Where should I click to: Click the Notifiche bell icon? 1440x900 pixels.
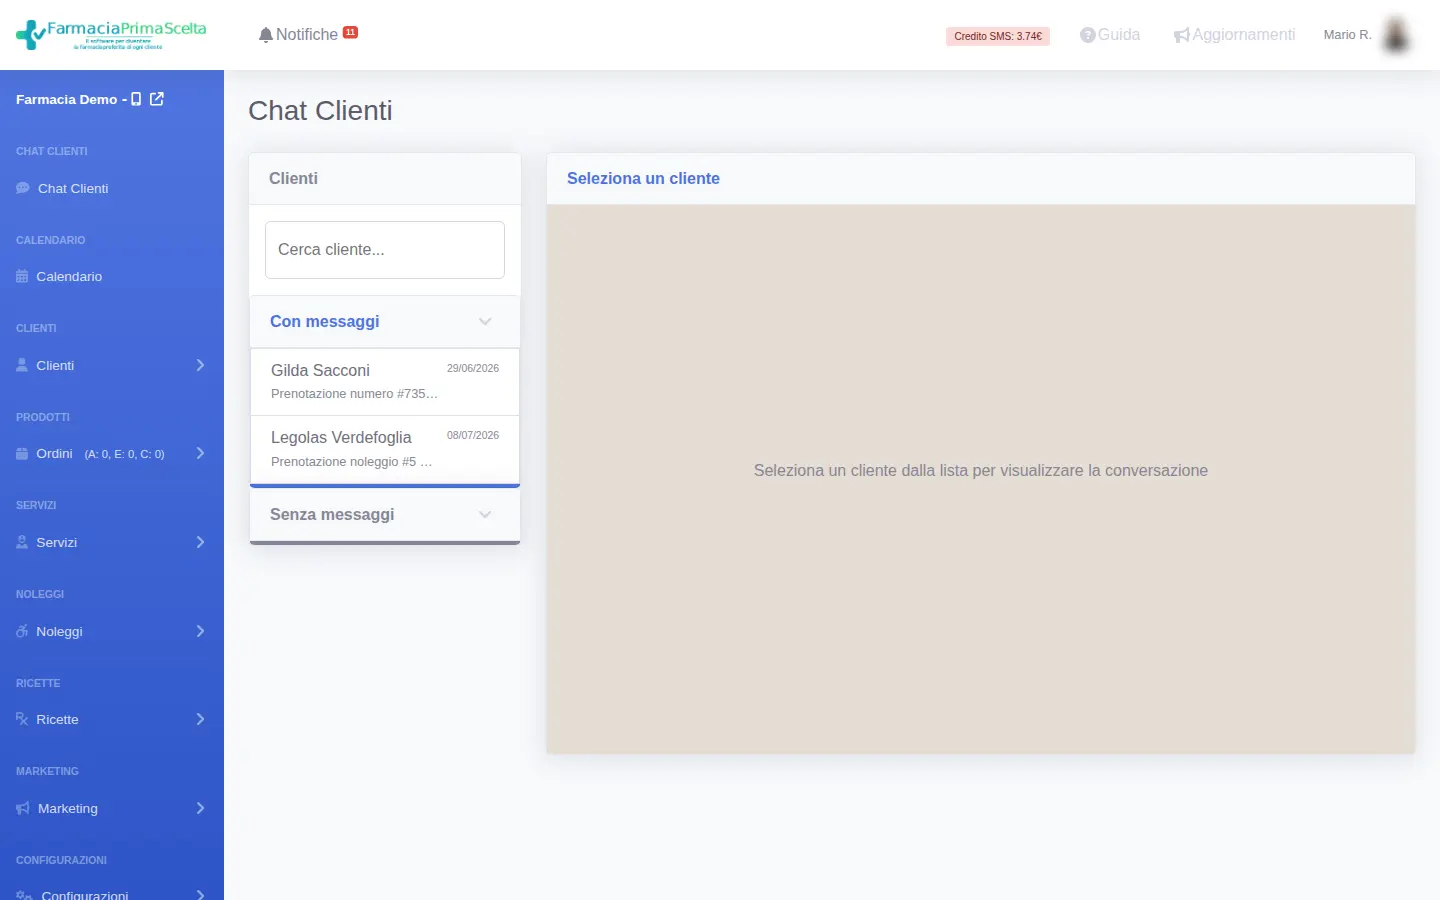[265, 35]
